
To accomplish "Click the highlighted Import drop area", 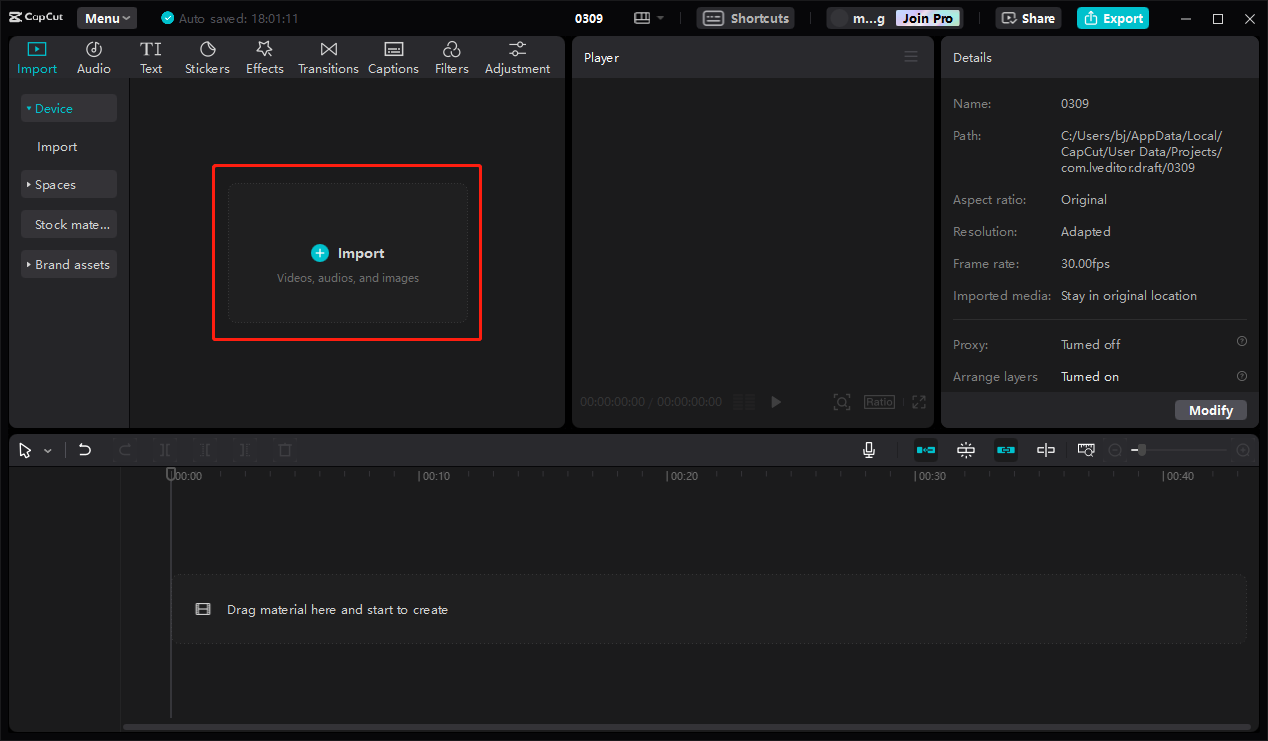I will click(x=347, y=253).
